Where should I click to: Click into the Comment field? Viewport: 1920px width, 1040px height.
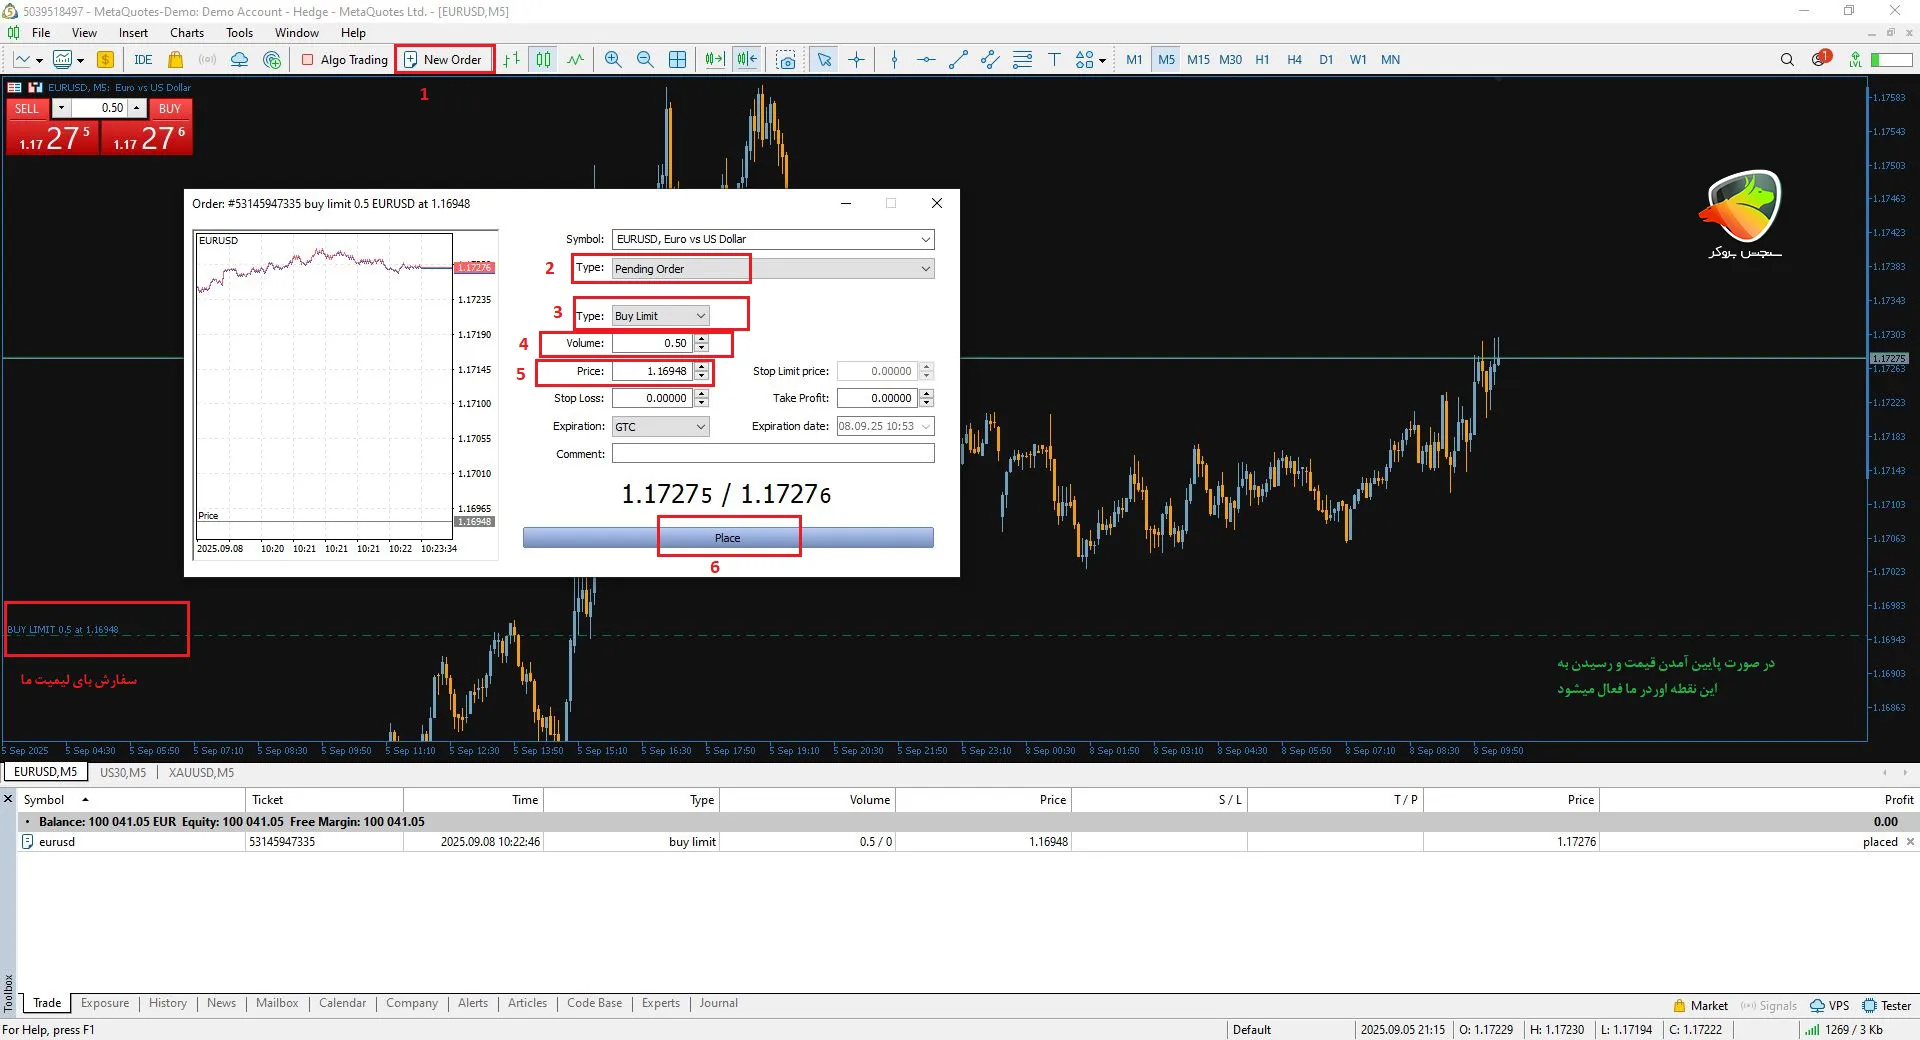click(772, 454)
